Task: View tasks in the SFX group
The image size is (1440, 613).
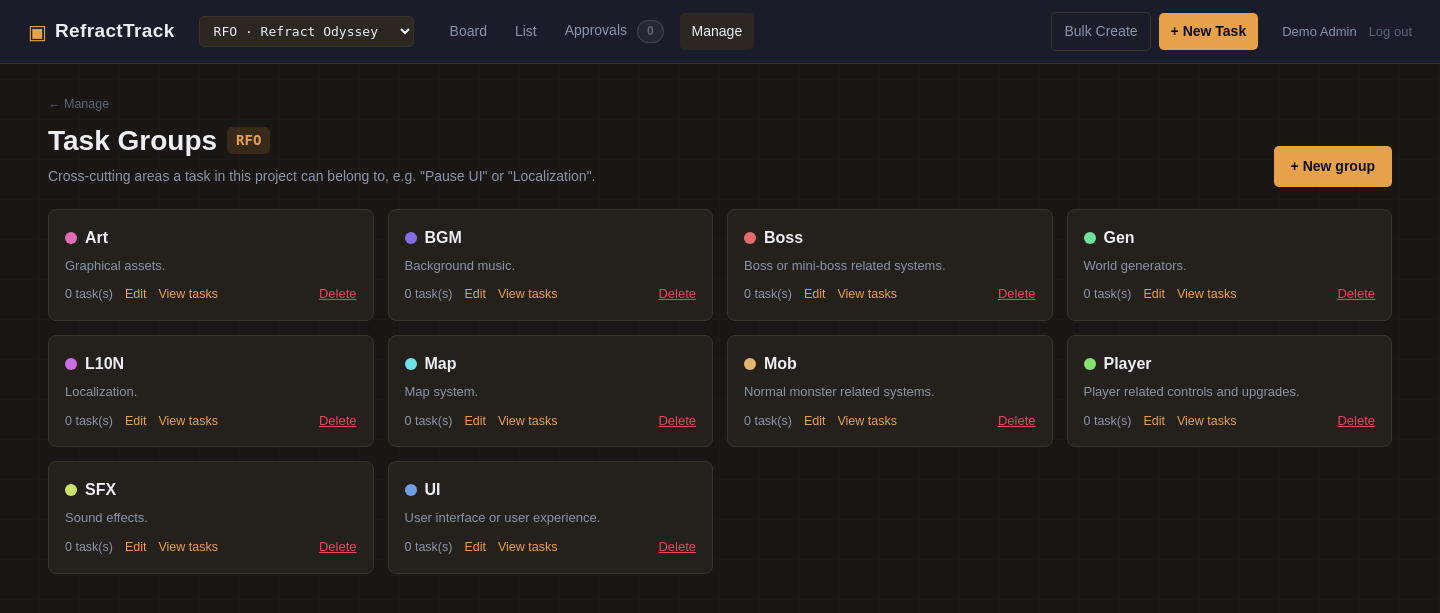Action: (188, 547)
